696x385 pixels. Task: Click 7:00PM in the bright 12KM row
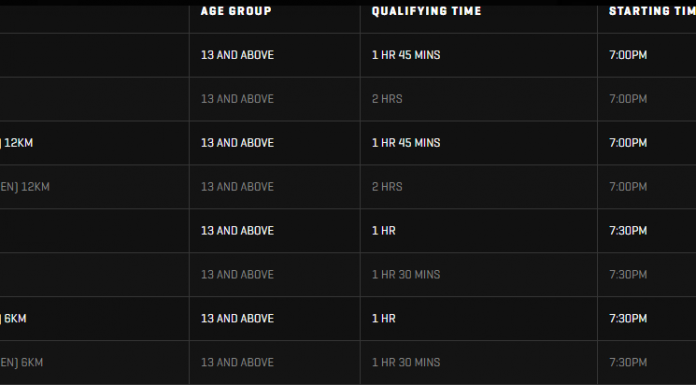tap(628, 143)
